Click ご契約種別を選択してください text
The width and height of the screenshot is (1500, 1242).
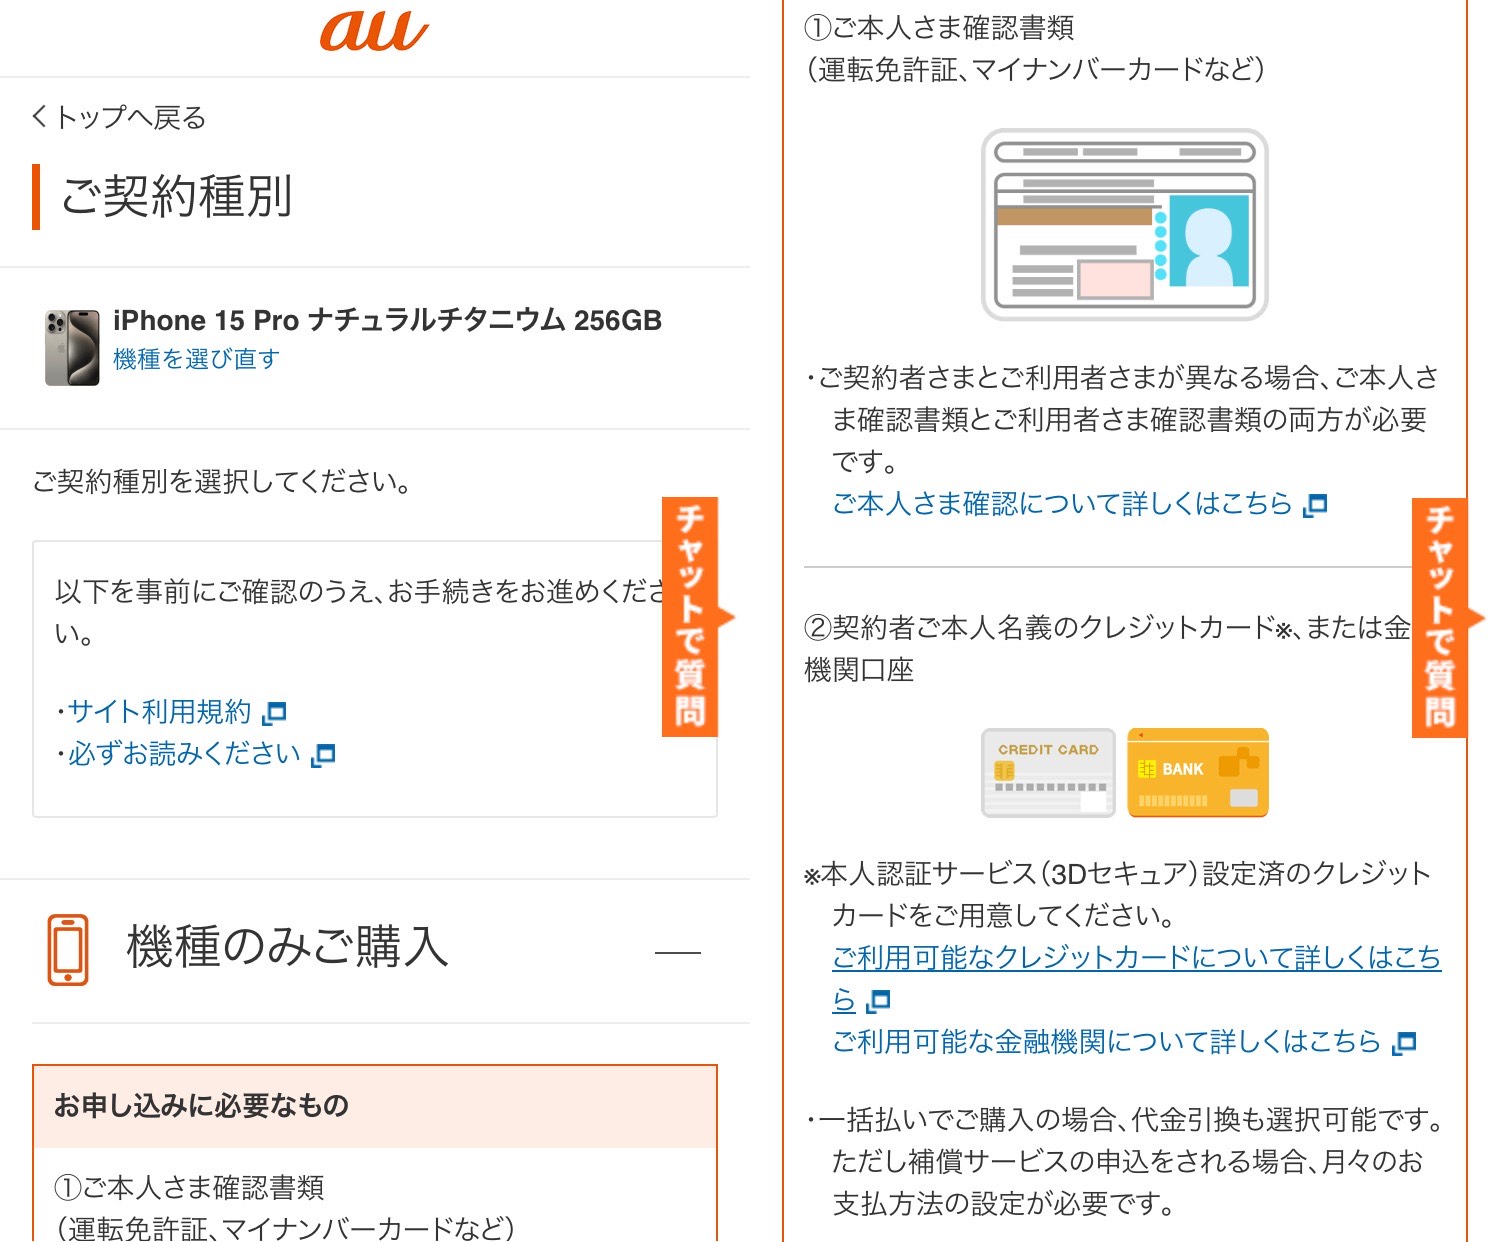222,482
